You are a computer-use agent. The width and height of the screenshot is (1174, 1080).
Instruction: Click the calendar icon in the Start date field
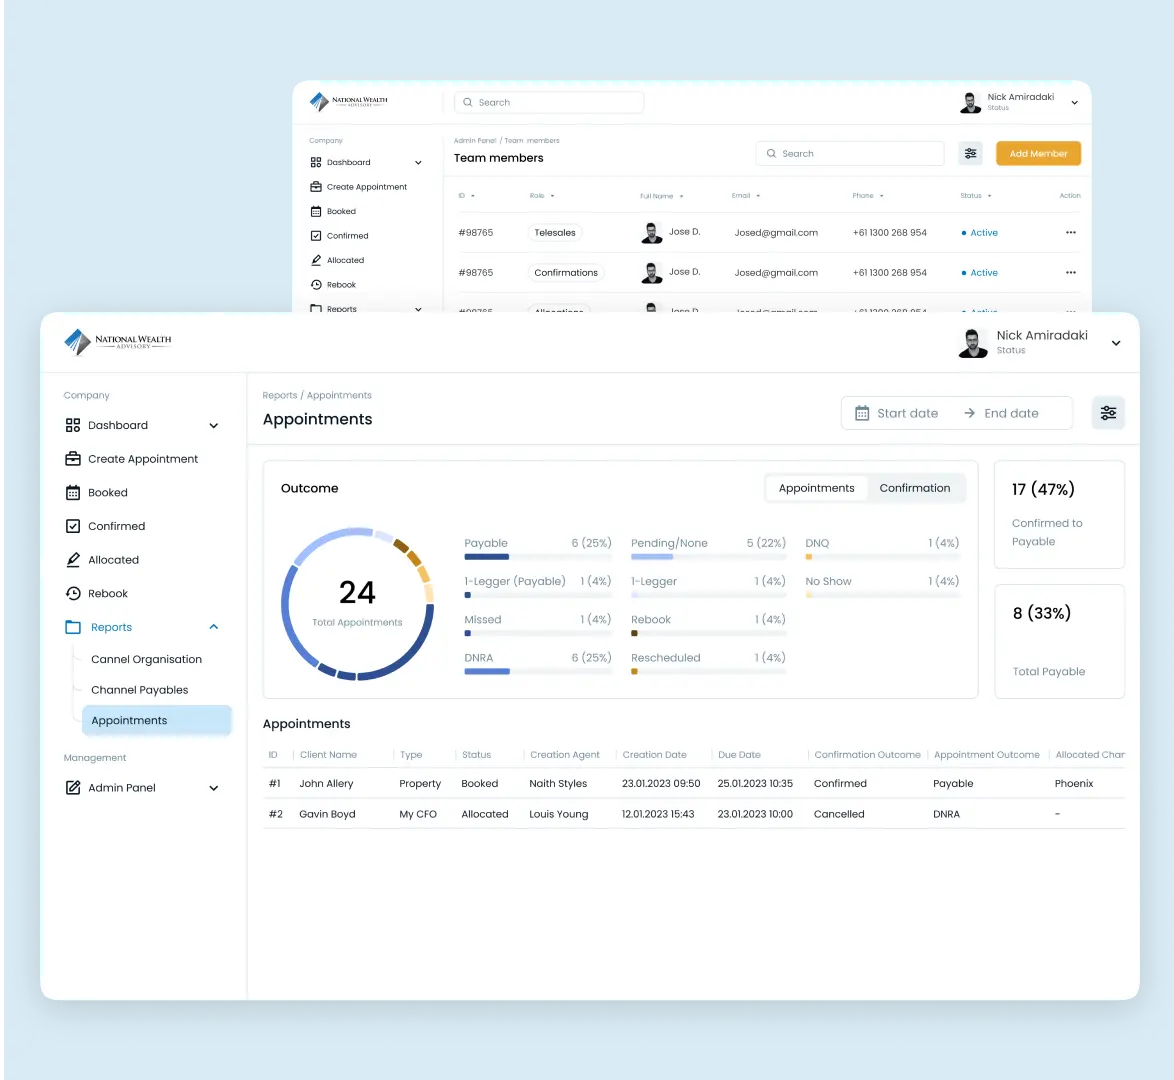(x=862, y=413)
